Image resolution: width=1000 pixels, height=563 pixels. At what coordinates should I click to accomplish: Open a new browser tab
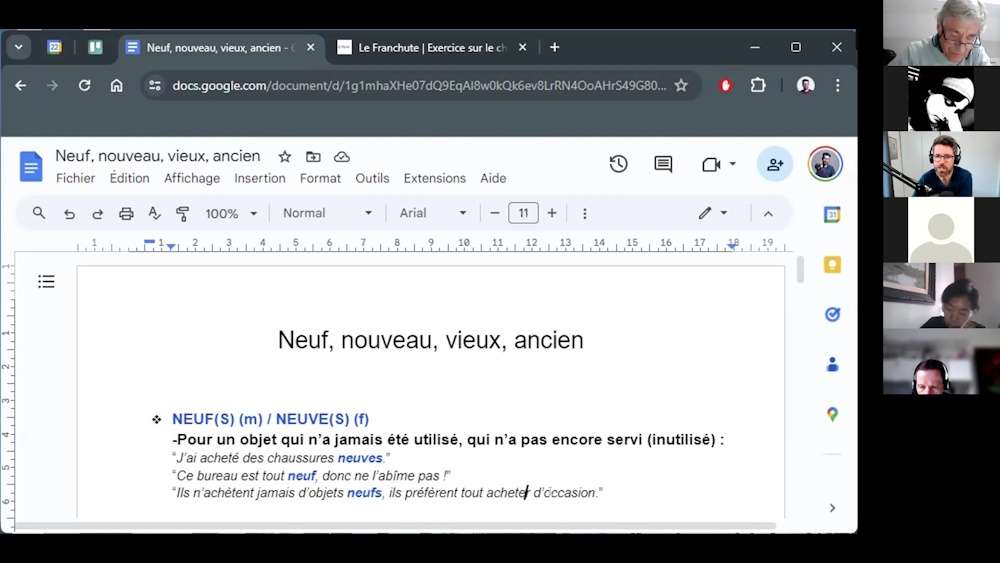coord(554,47)
